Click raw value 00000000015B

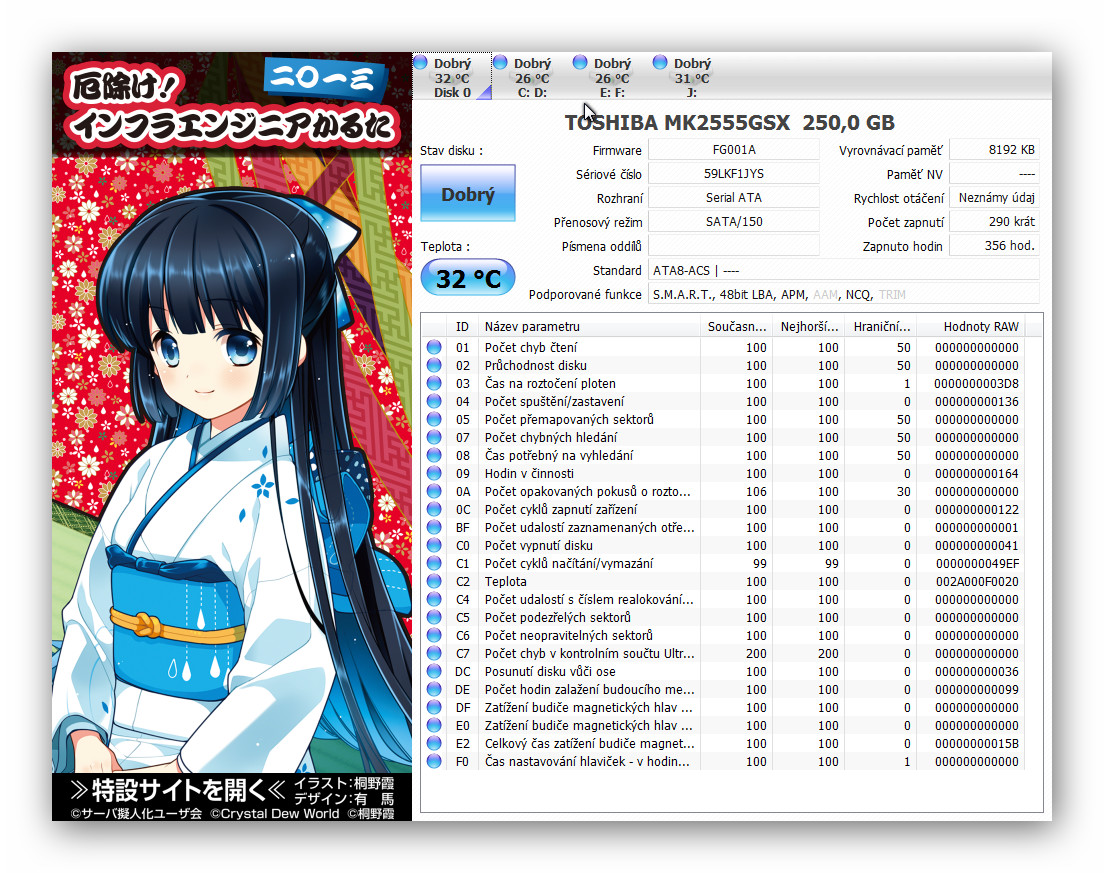[x=977, y=743]
